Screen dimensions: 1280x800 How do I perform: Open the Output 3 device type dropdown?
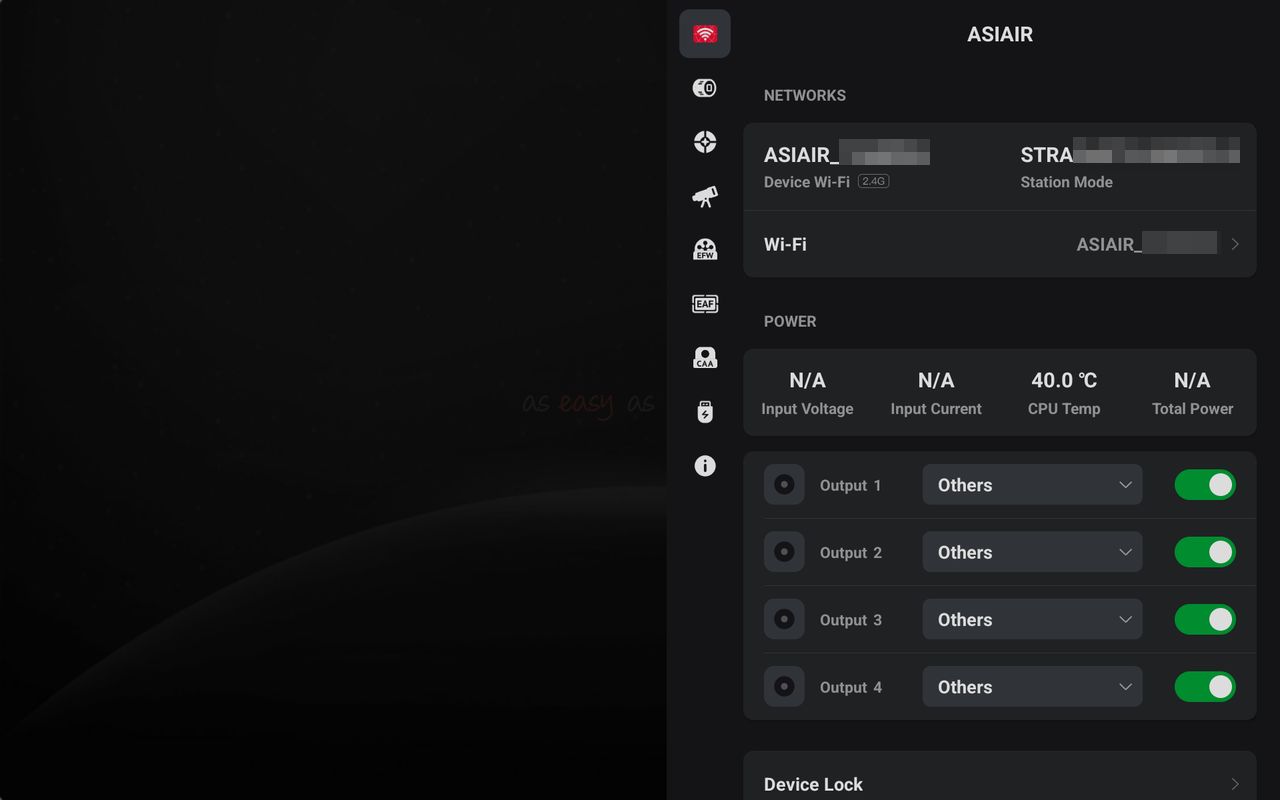[1032, 620]
